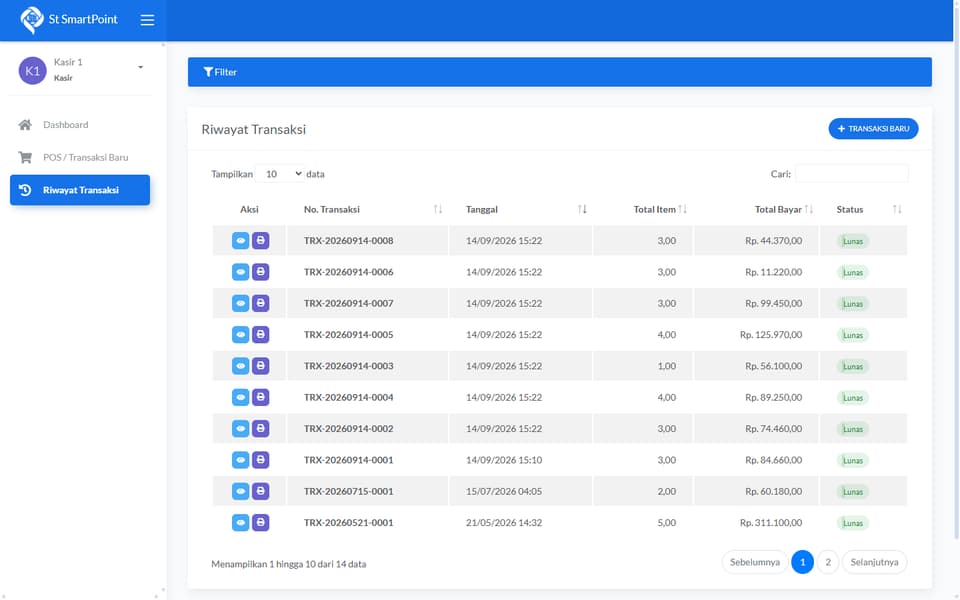The height and width of the screenshot is (600, 960).
Task: Sort by Status column
Action: coord(863,209)
